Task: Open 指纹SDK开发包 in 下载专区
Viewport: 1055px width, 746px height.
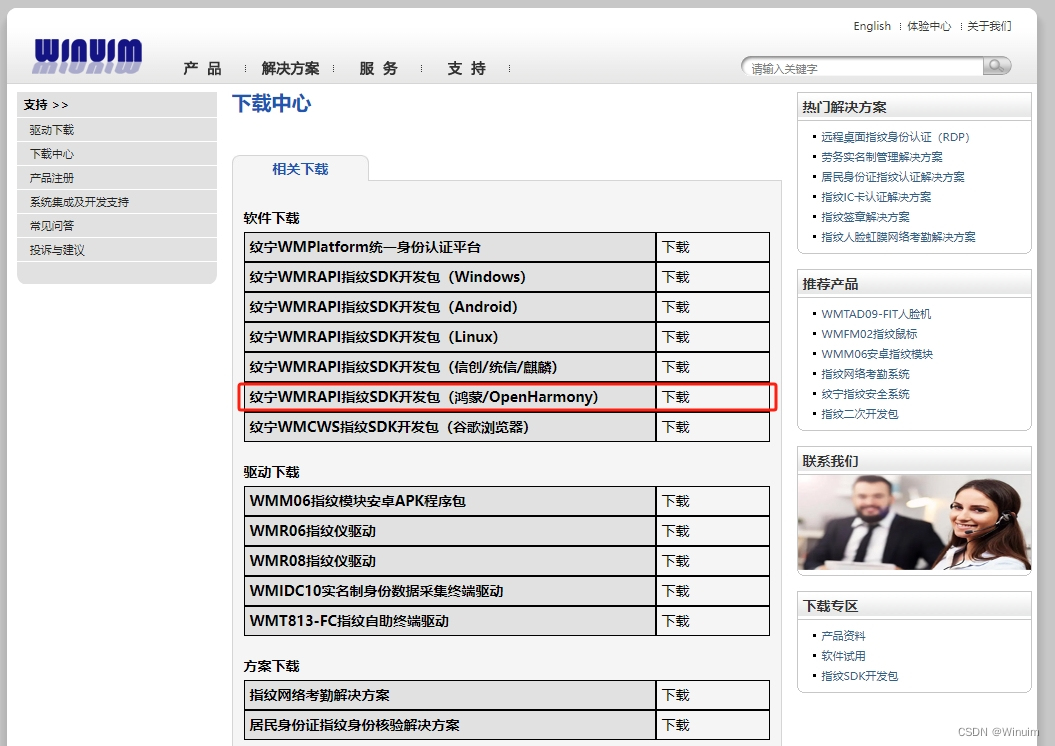Action: pos(859,676)
